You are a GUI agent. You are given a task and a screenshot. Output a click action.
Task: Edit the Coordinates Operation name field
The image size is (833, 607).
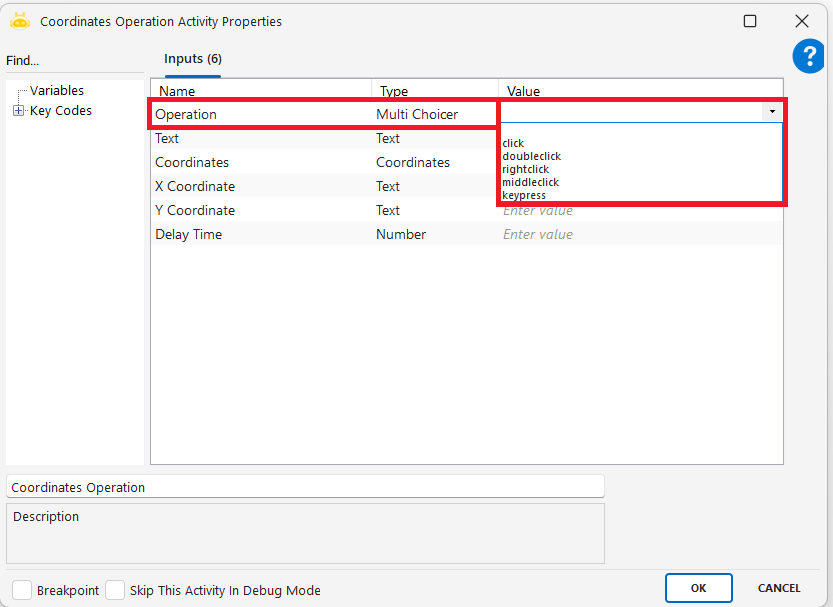coord(305,487)
